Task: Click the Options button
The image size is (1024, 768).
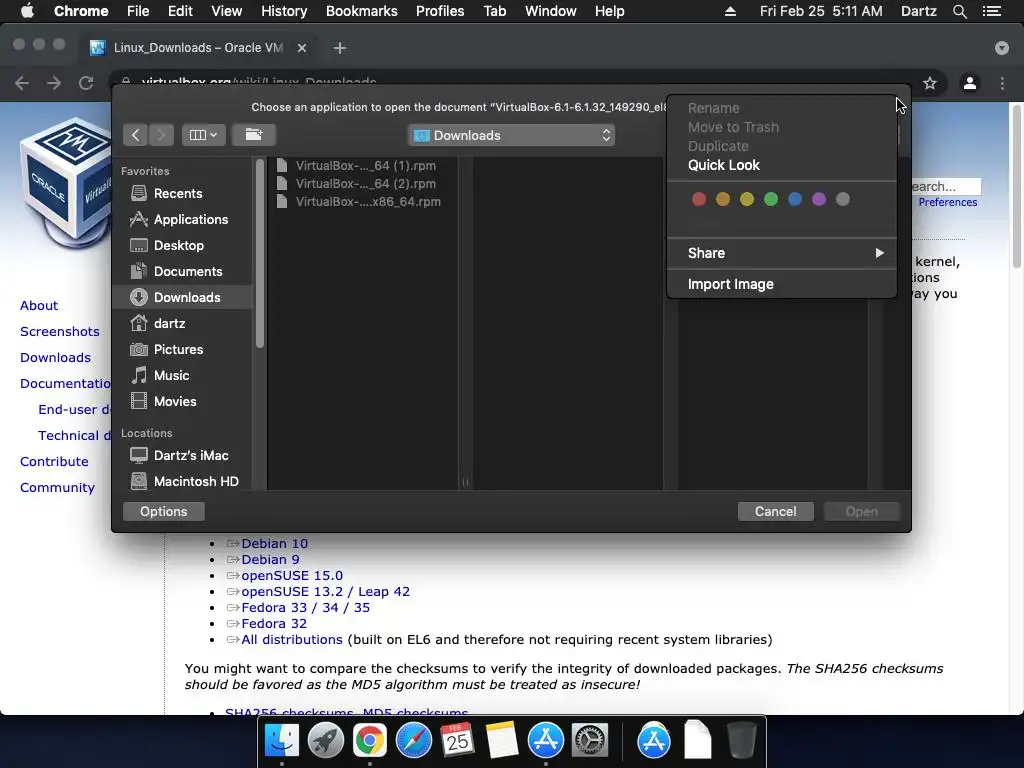Action: pos(164,511)
